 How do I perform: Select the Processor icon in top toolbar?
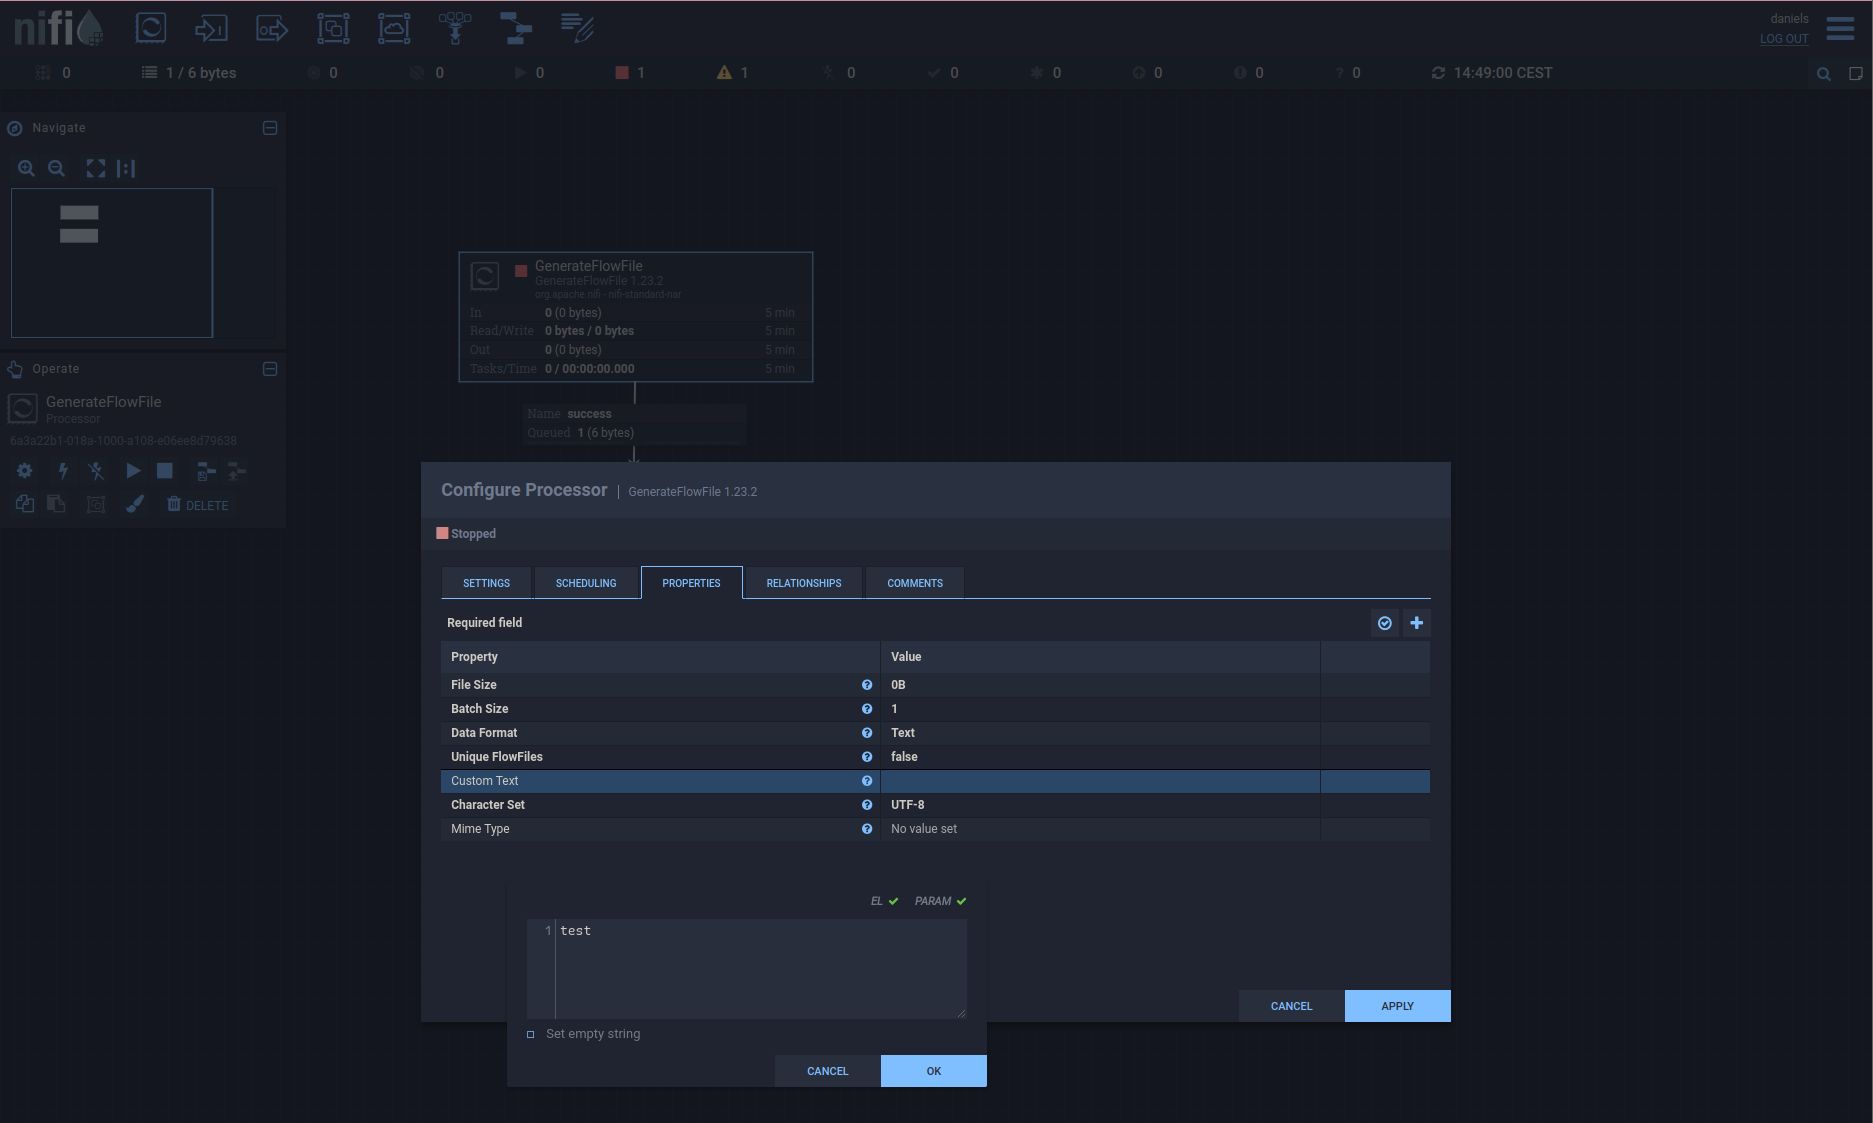point(150,27)
